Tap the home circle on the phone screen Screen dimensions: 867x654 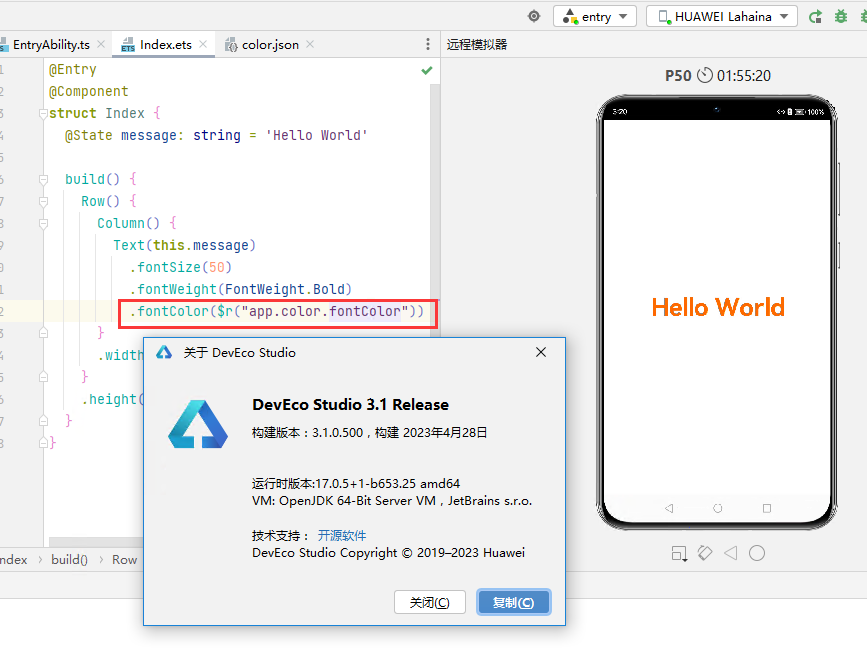click(718, 508)
